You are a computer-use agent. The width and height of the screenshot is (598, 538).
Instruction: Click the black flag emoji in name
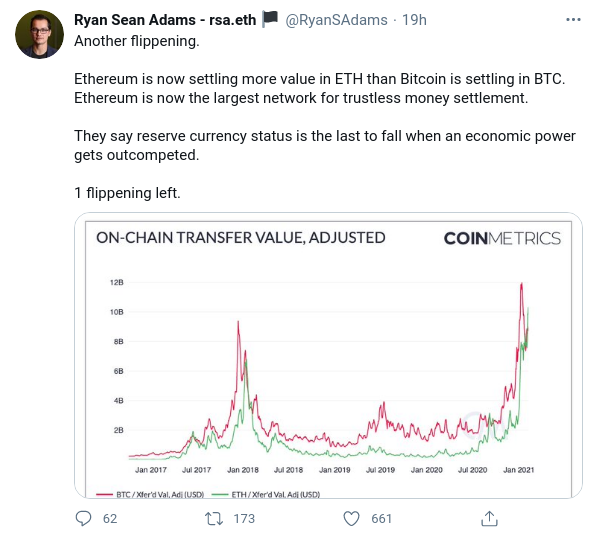(x=270, y=19)
